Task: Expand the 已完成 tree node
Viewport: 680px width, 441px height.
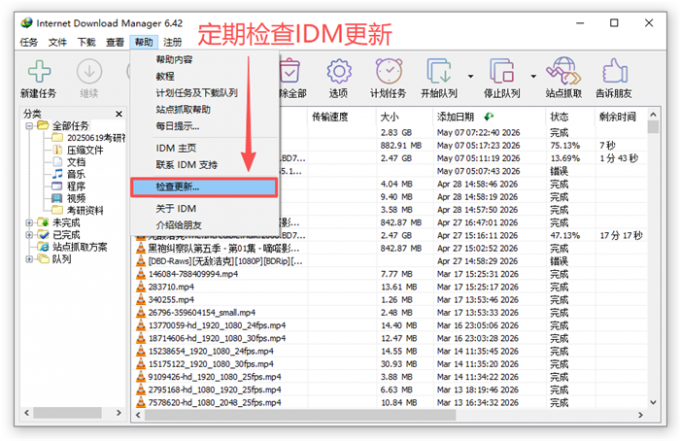Action: 29,235
